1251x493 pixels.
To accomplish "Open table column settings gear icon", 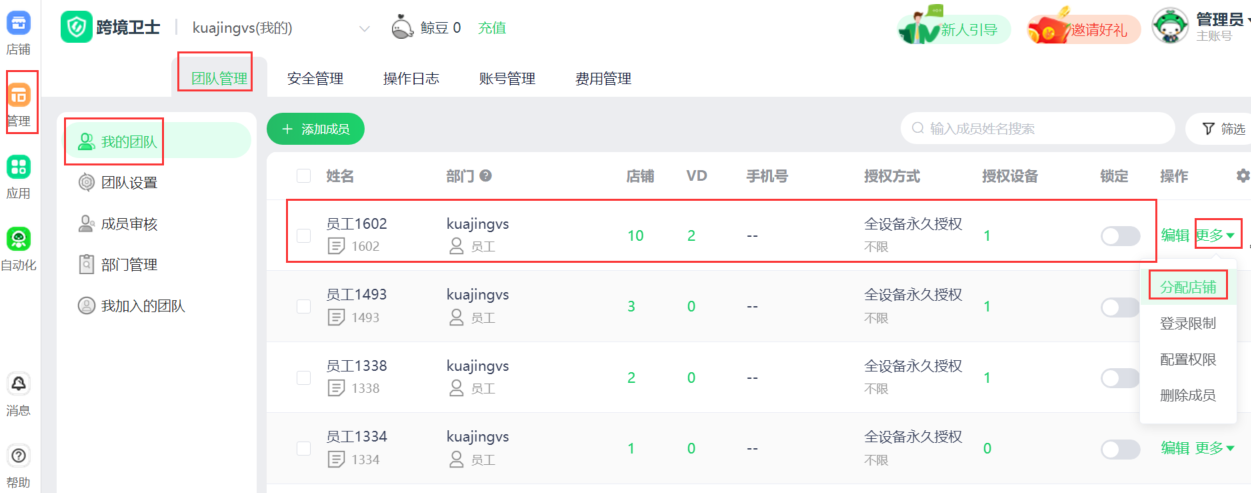I will point(1243,176).
